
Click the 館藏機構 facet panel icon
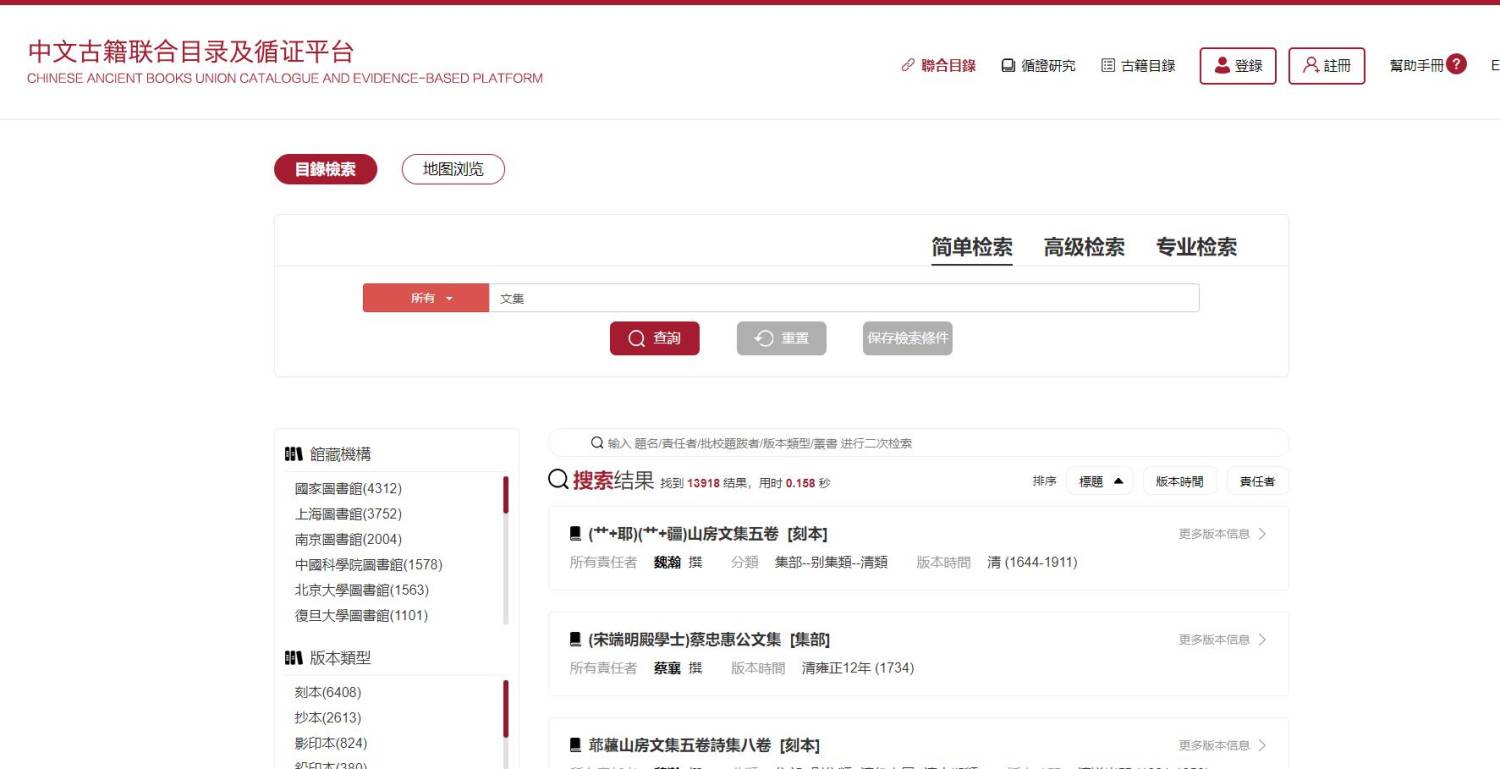[x=291, y=452]
